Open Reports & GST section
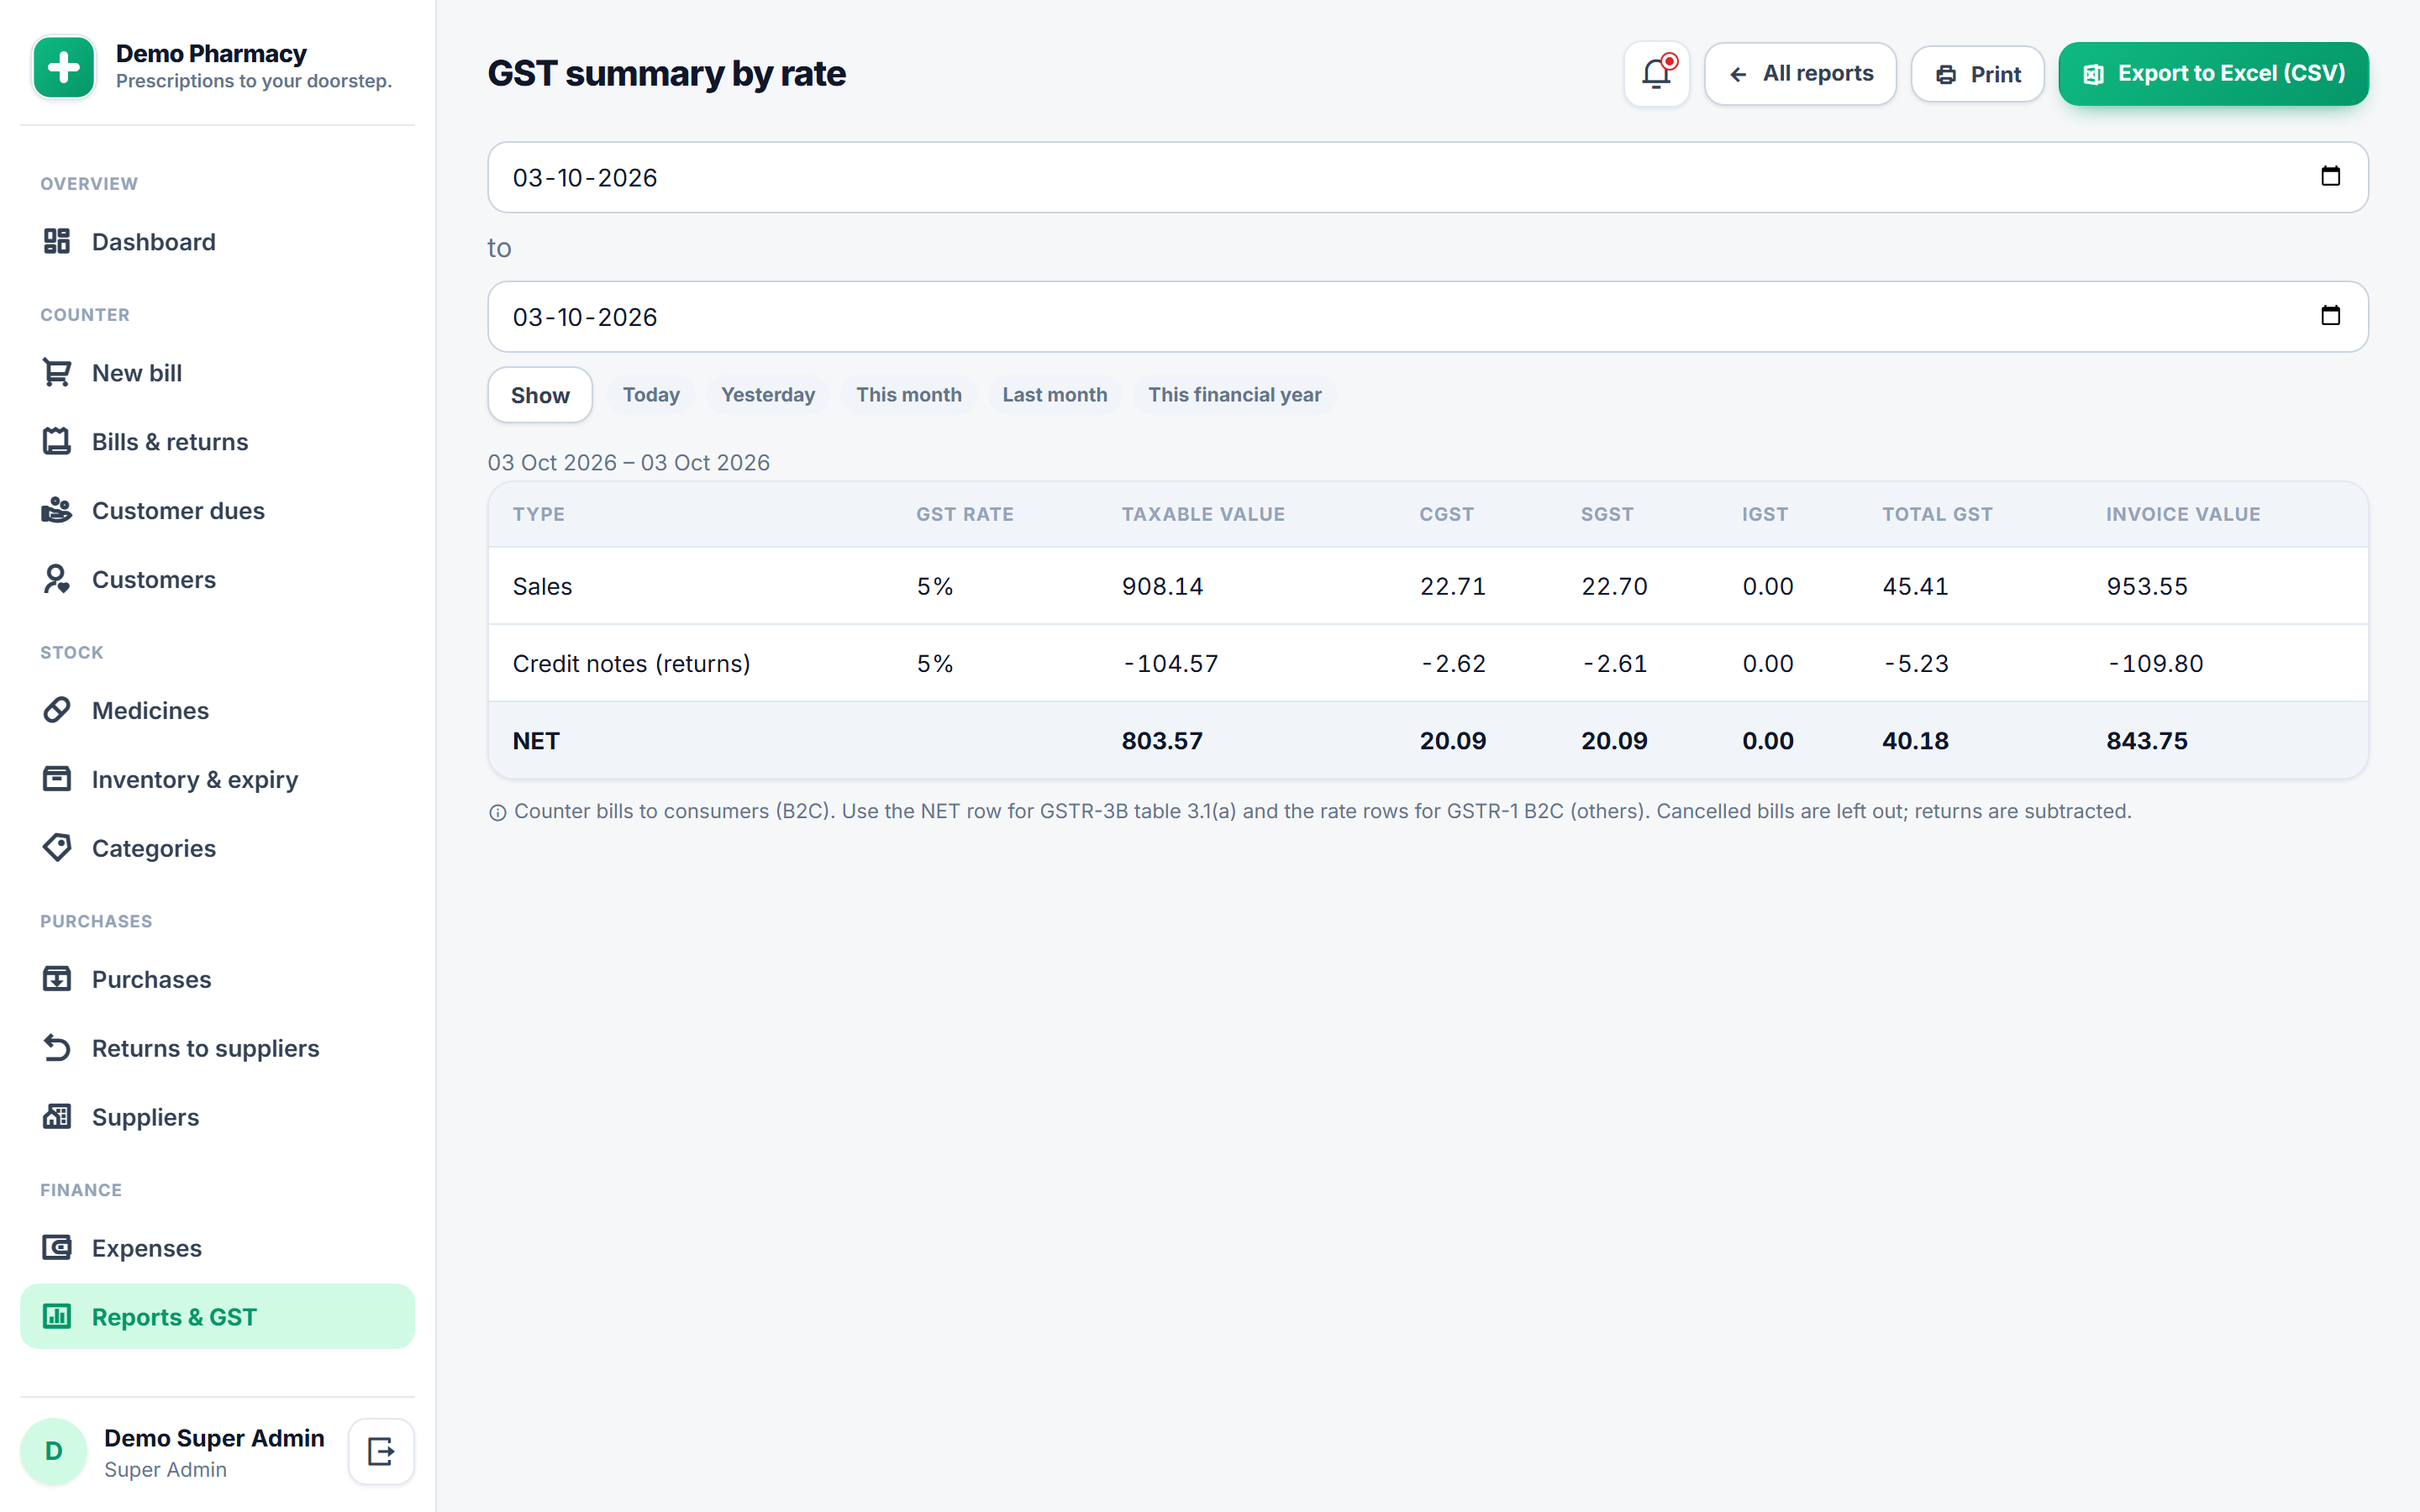 coord(217,1317)
